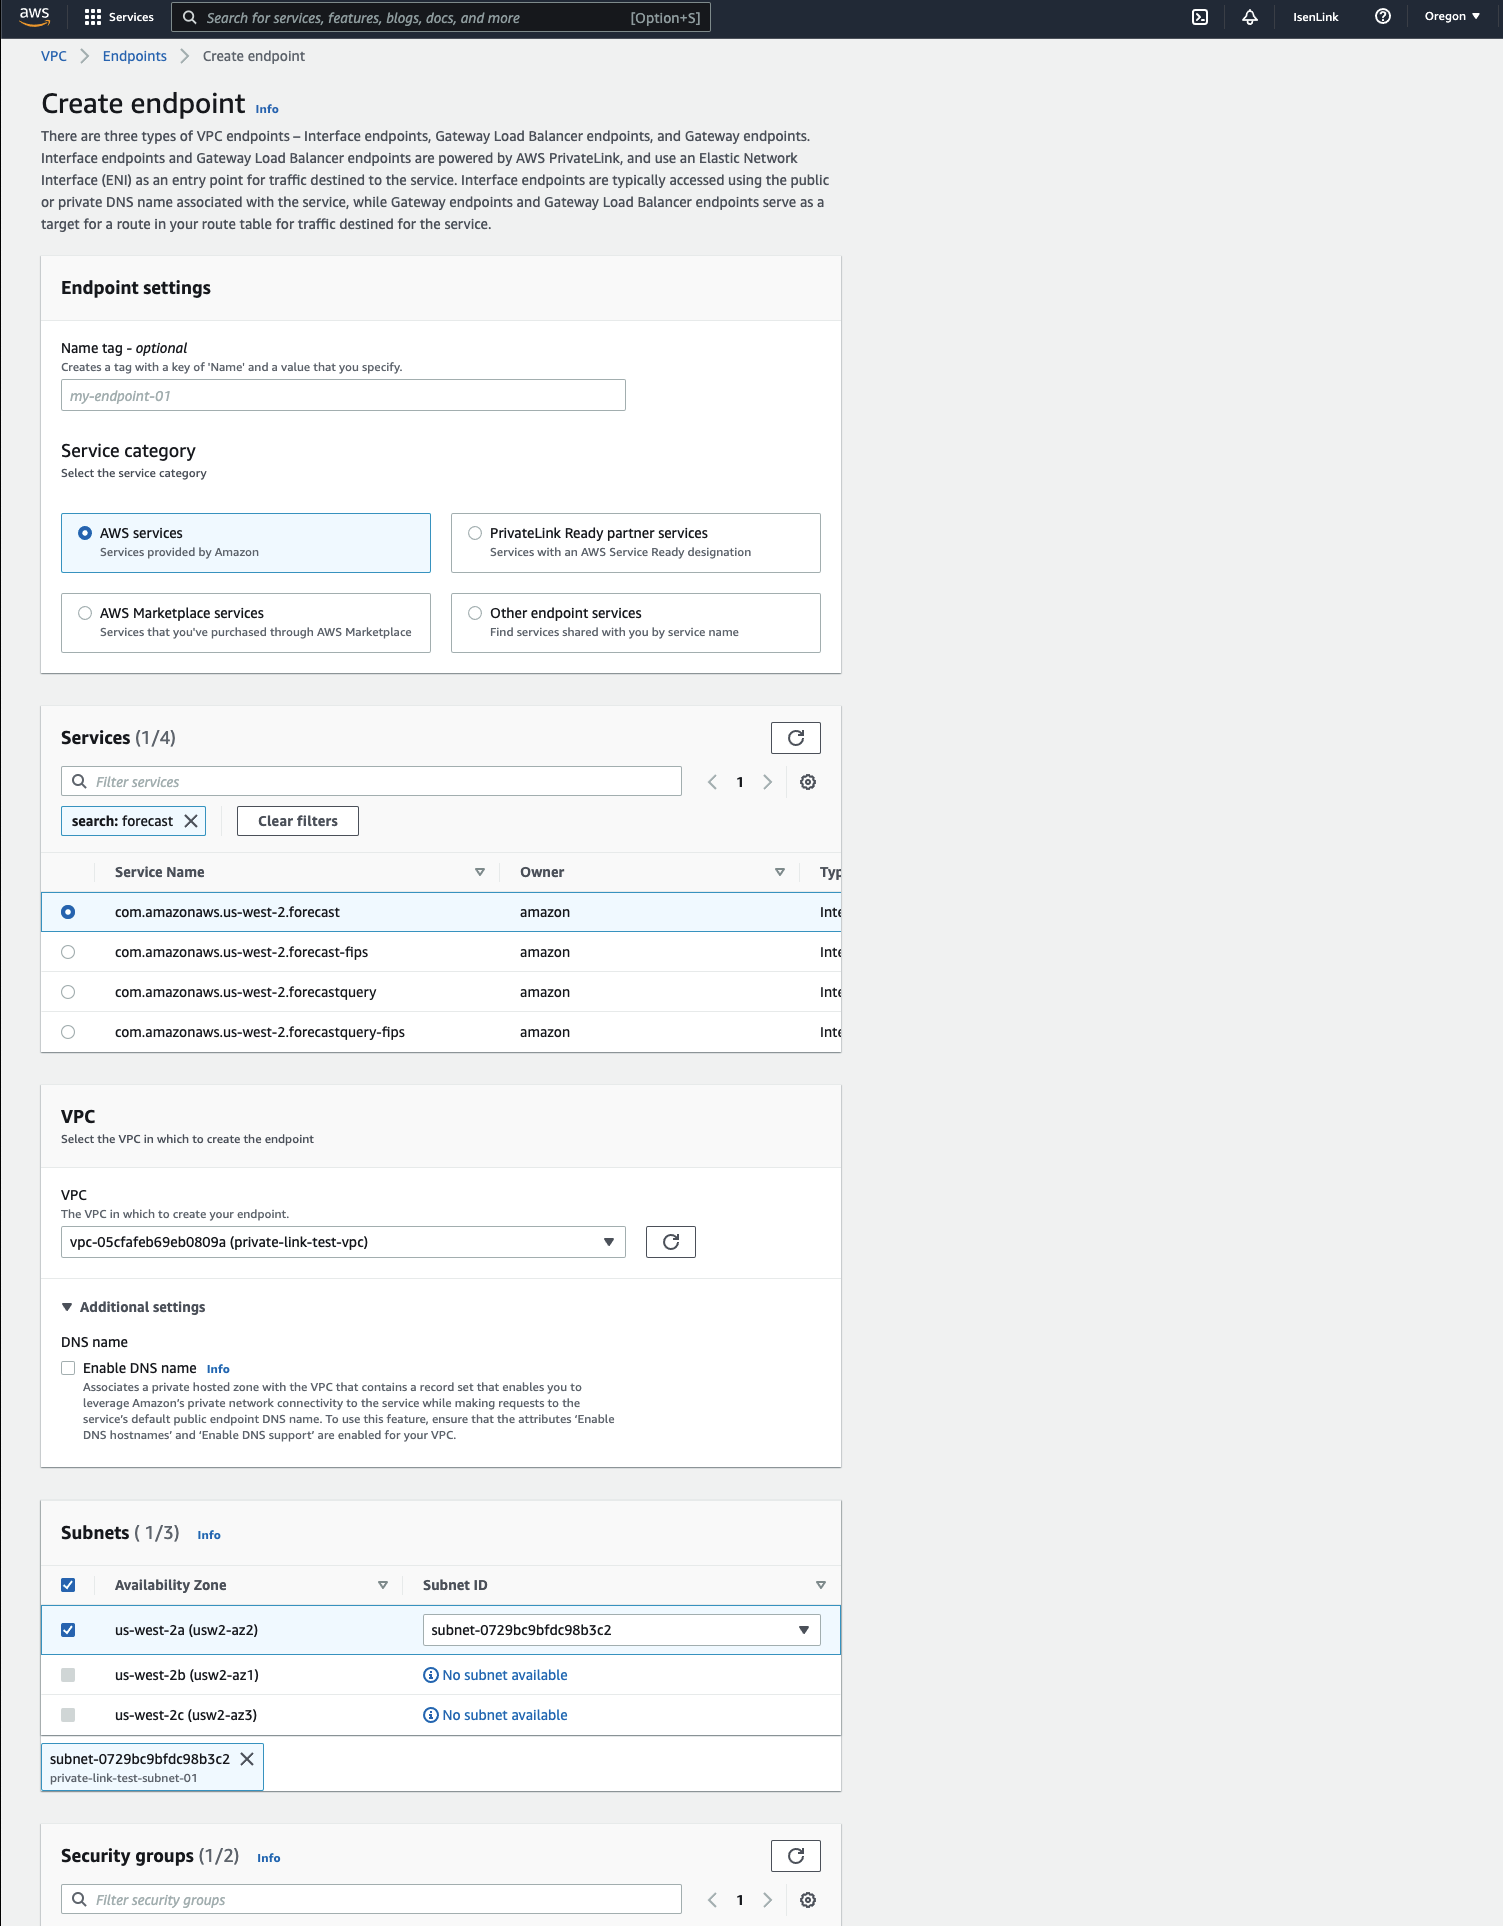1503x1926 pixels.
Task: Open the CloudShell terminal icon
Action: (x=1200, y=17)
